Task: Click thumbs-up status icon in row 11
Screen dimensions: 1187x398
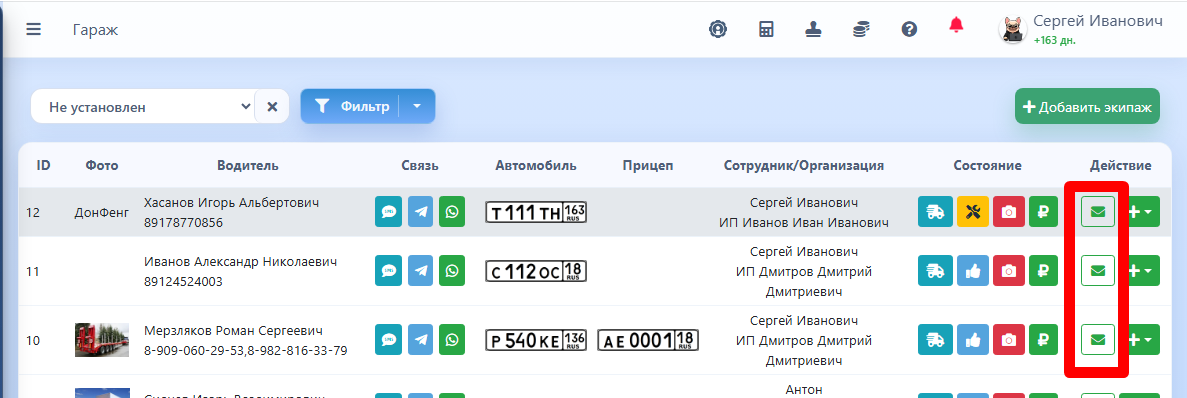Action: (974, 271)
